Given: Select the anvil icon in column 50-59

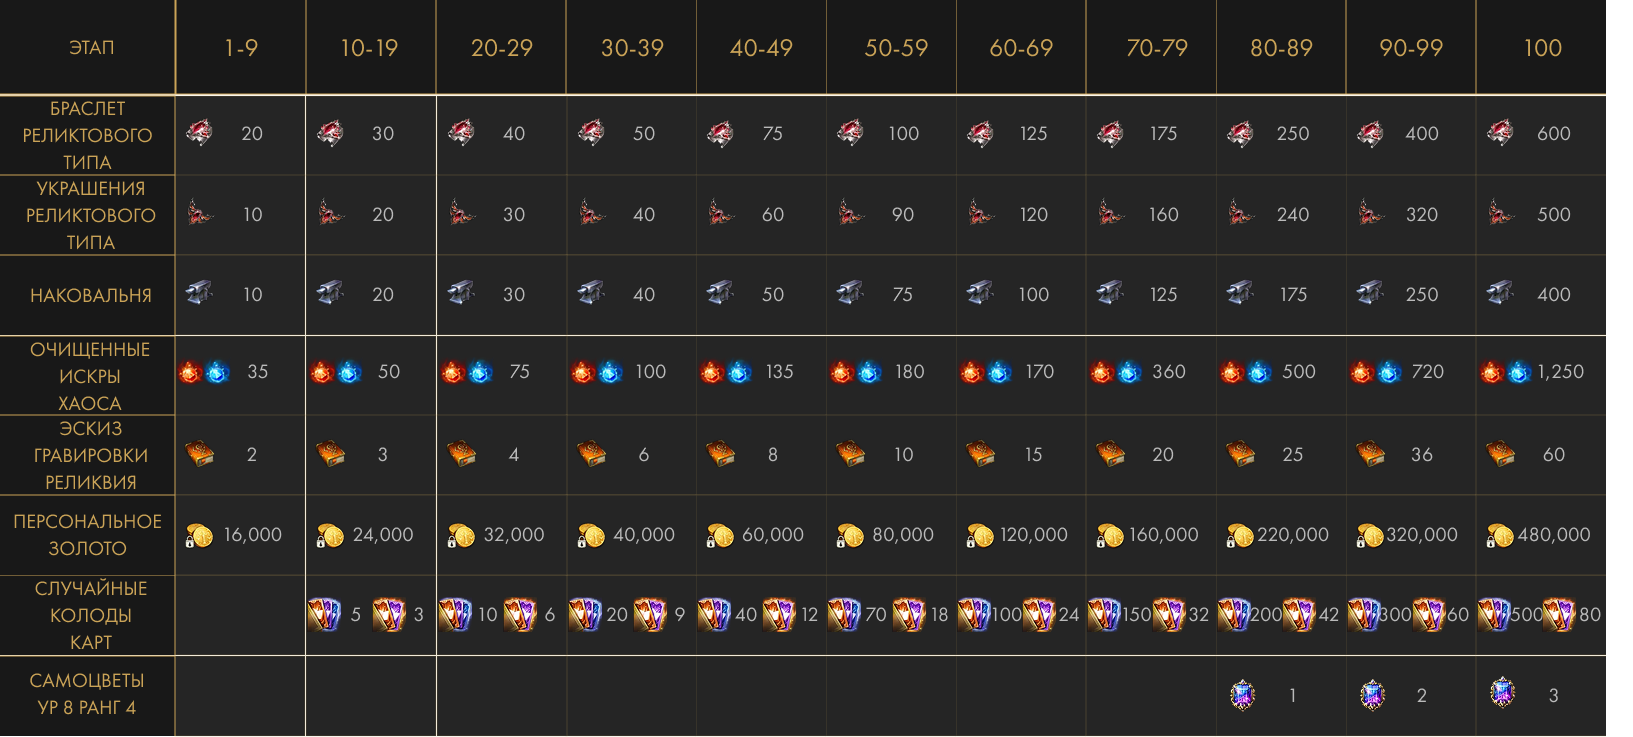Looking at the screenshot, I should click(x=850, y=293).
